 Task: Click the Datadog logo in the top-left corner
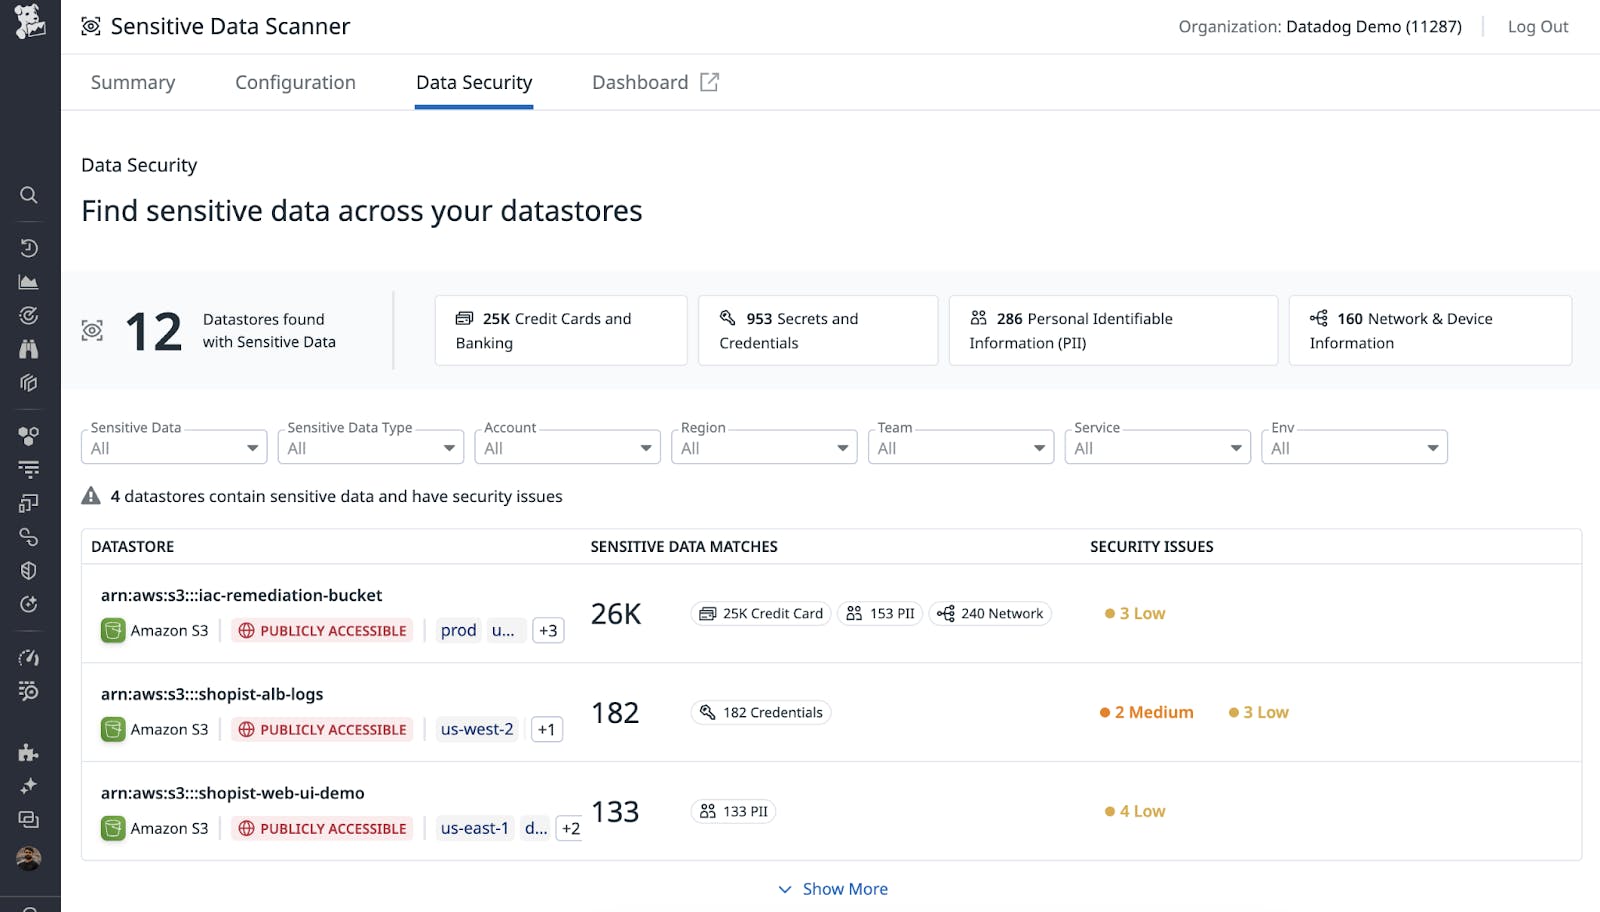pos(29,22)
